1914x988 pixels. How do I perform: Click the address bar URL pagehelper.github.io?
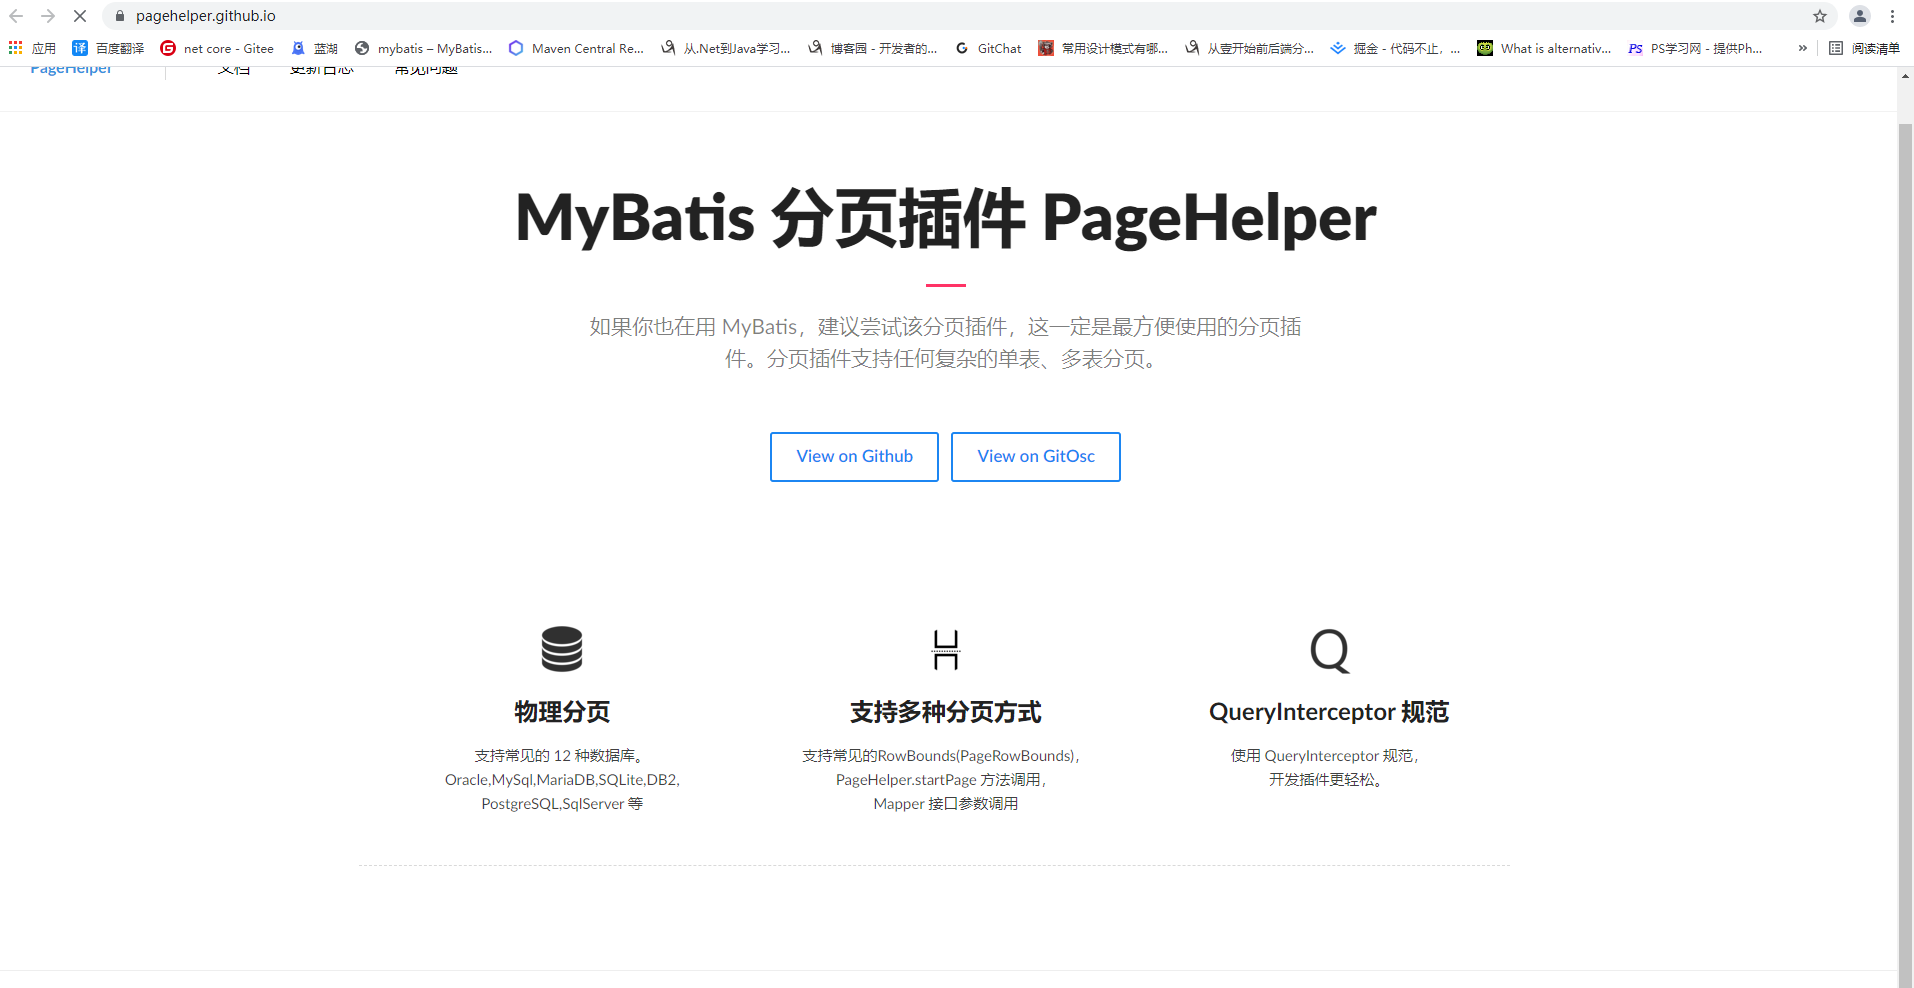point(206,16)
